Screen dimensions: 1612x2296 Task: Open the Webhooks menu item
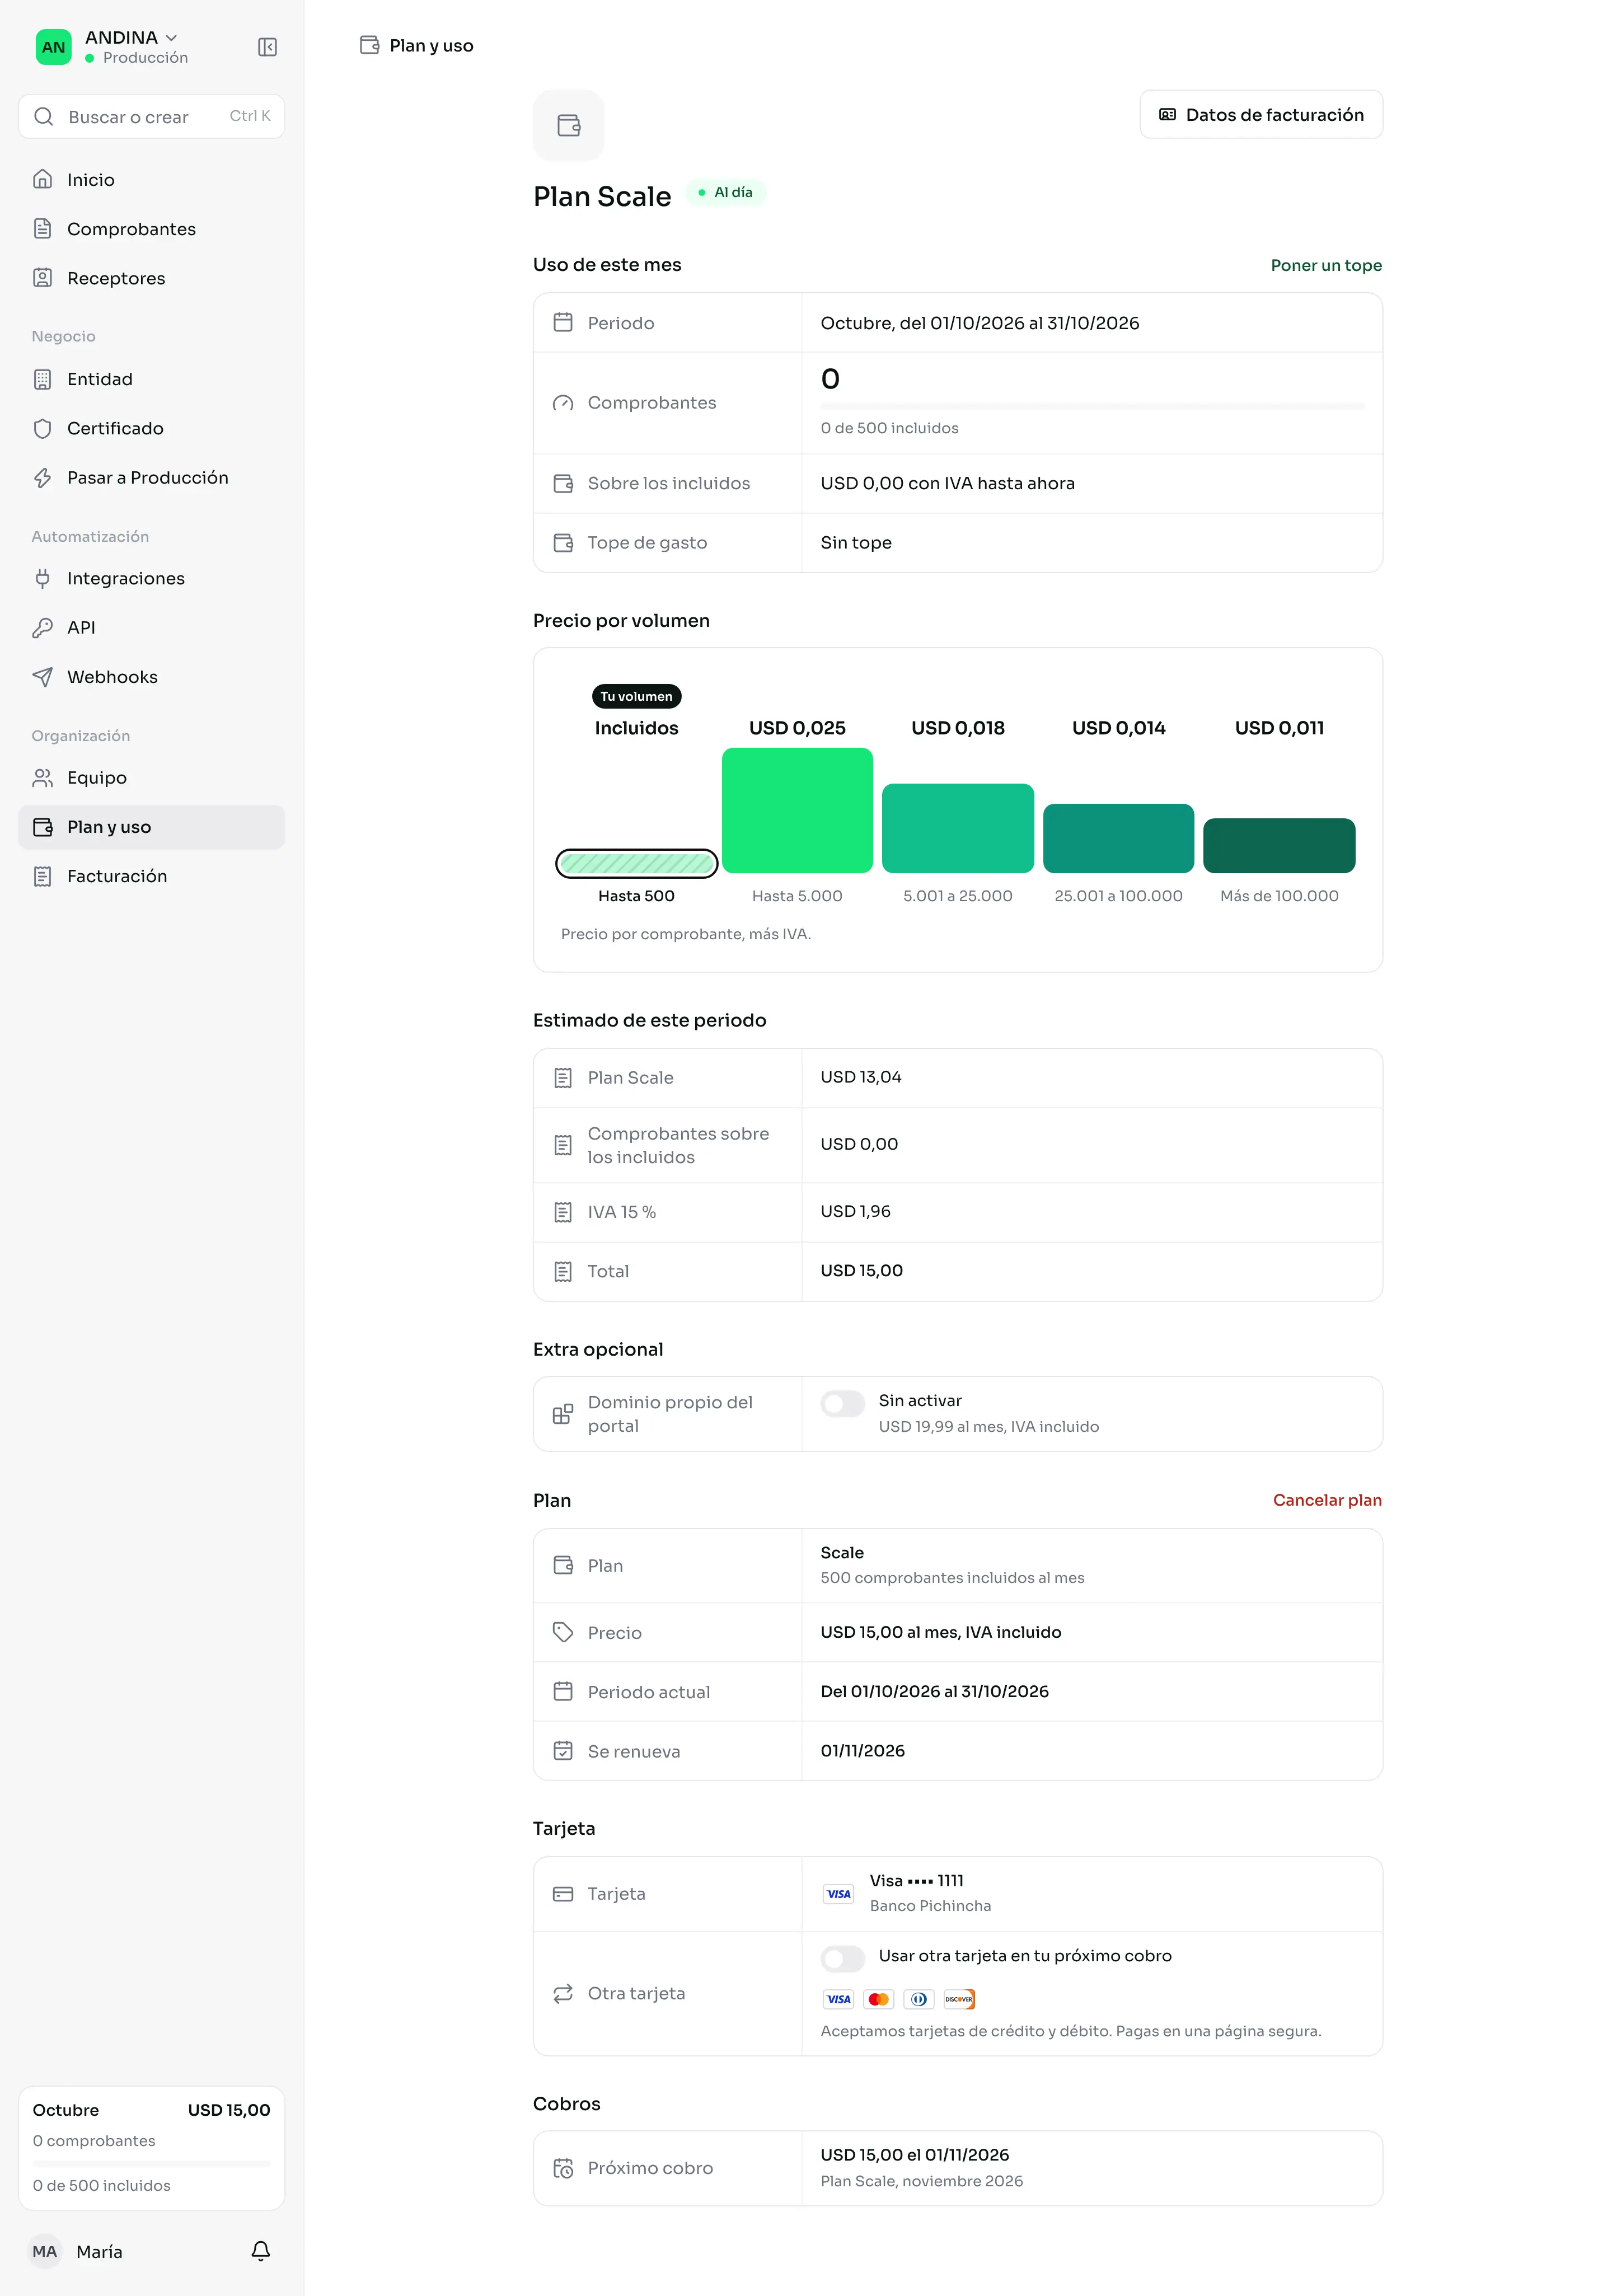point(152,677)
